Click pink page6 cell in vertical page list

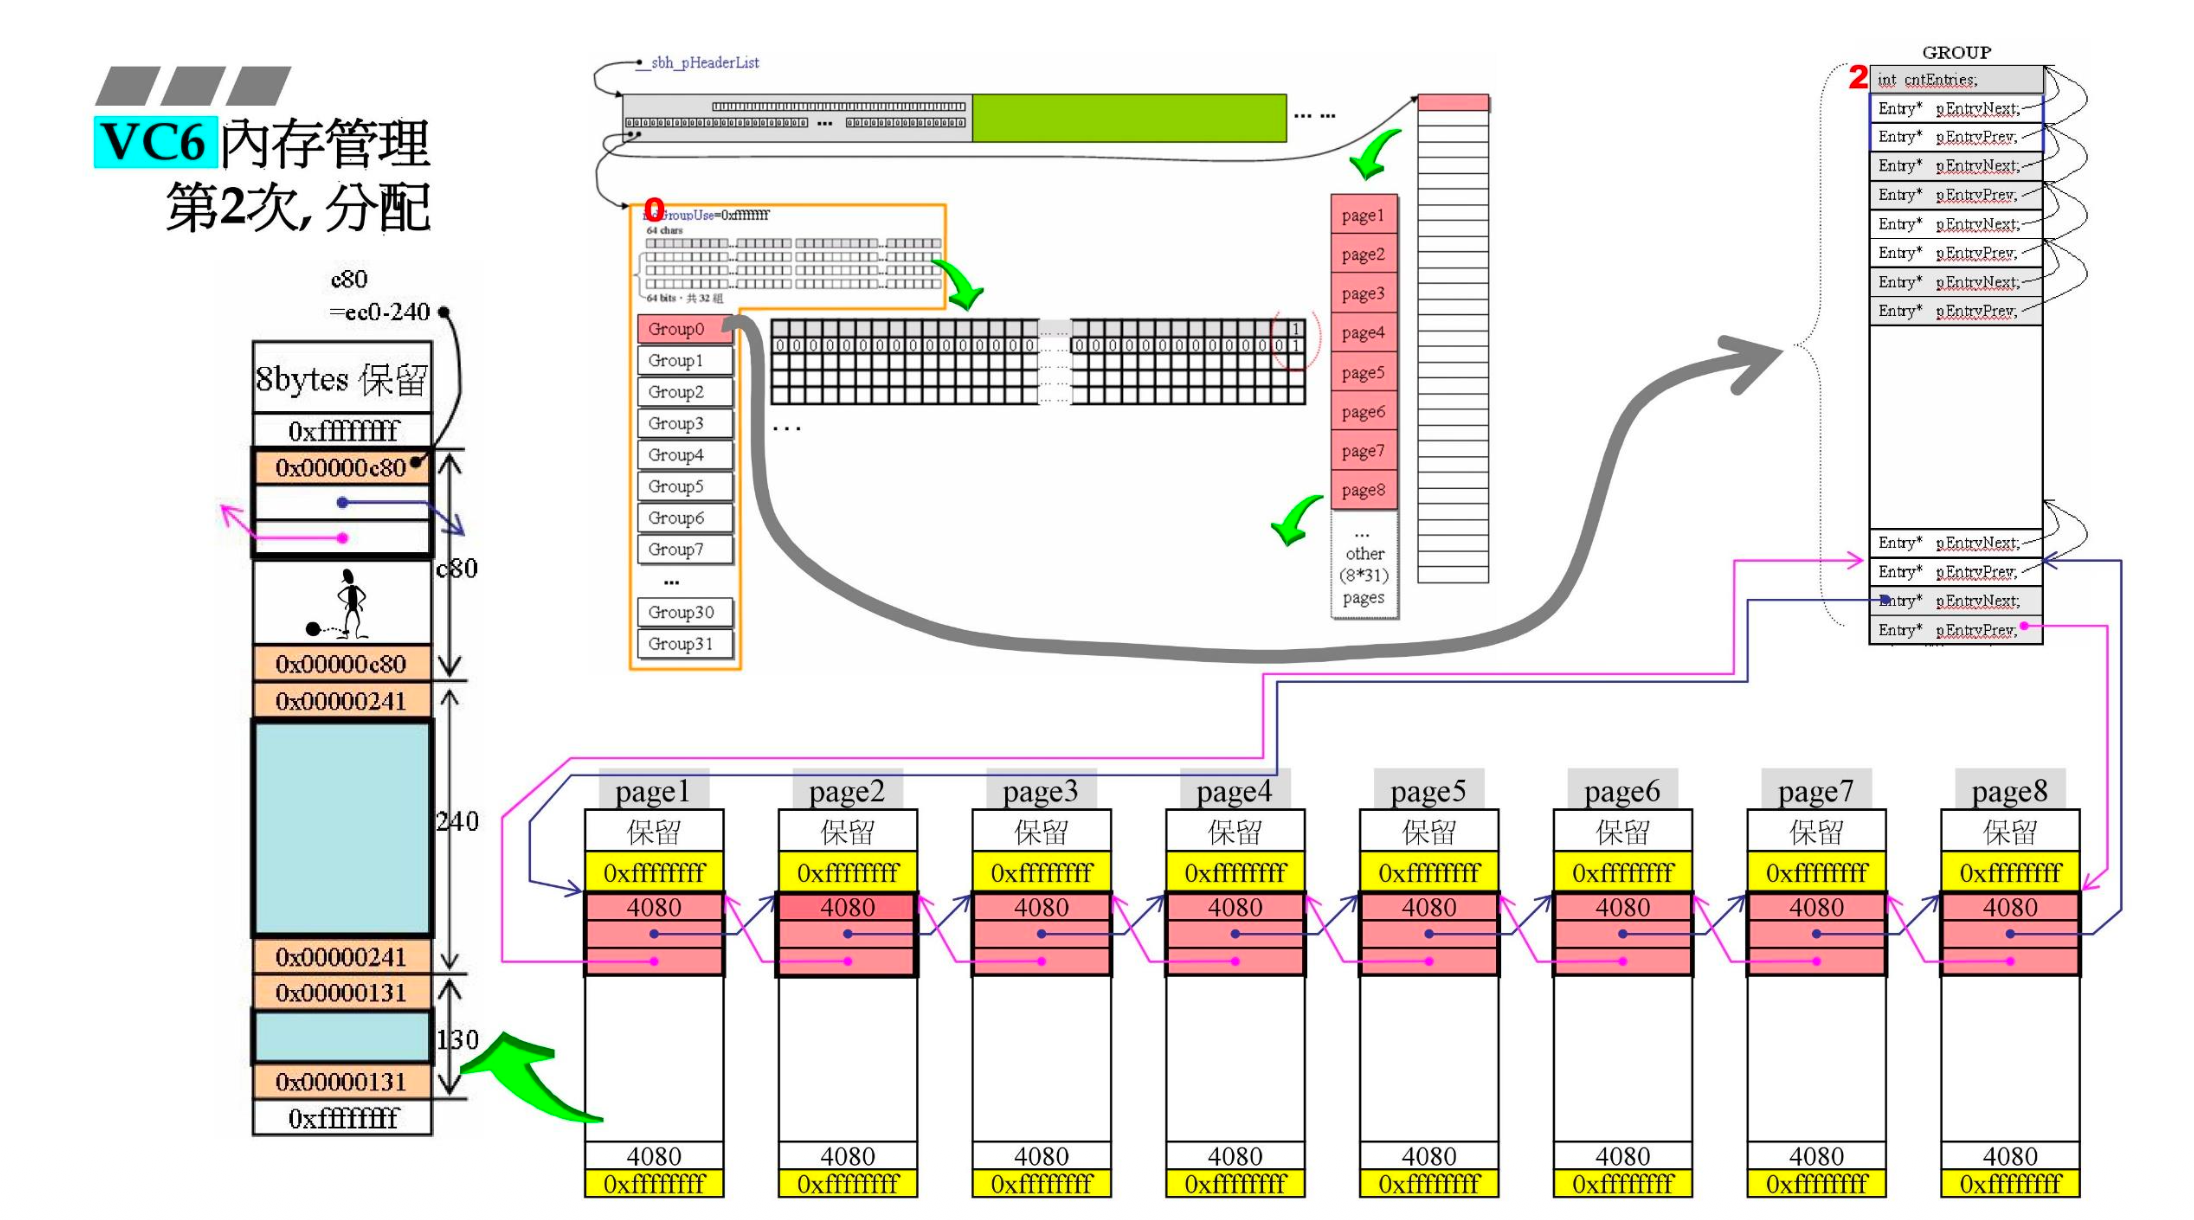1364,411
